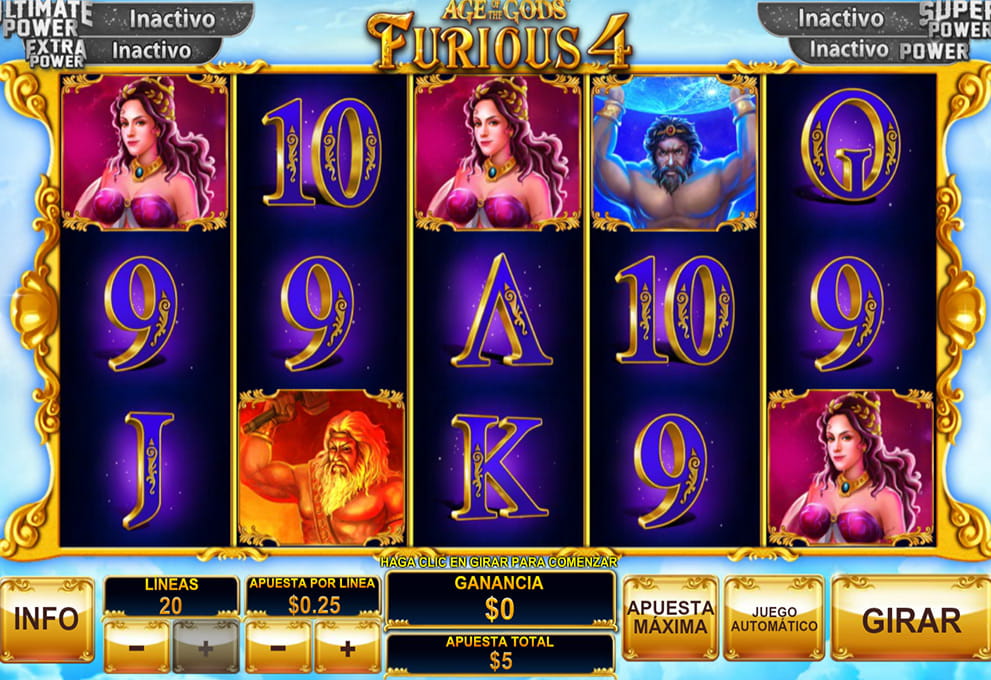Open the INFO paytable button
This screenshot has height=680, width=991.
coord(47,619)
